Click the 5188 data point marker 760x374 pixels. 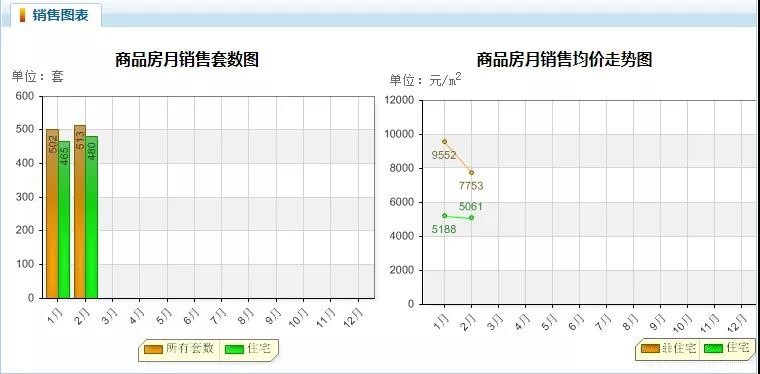coord(444,216)
